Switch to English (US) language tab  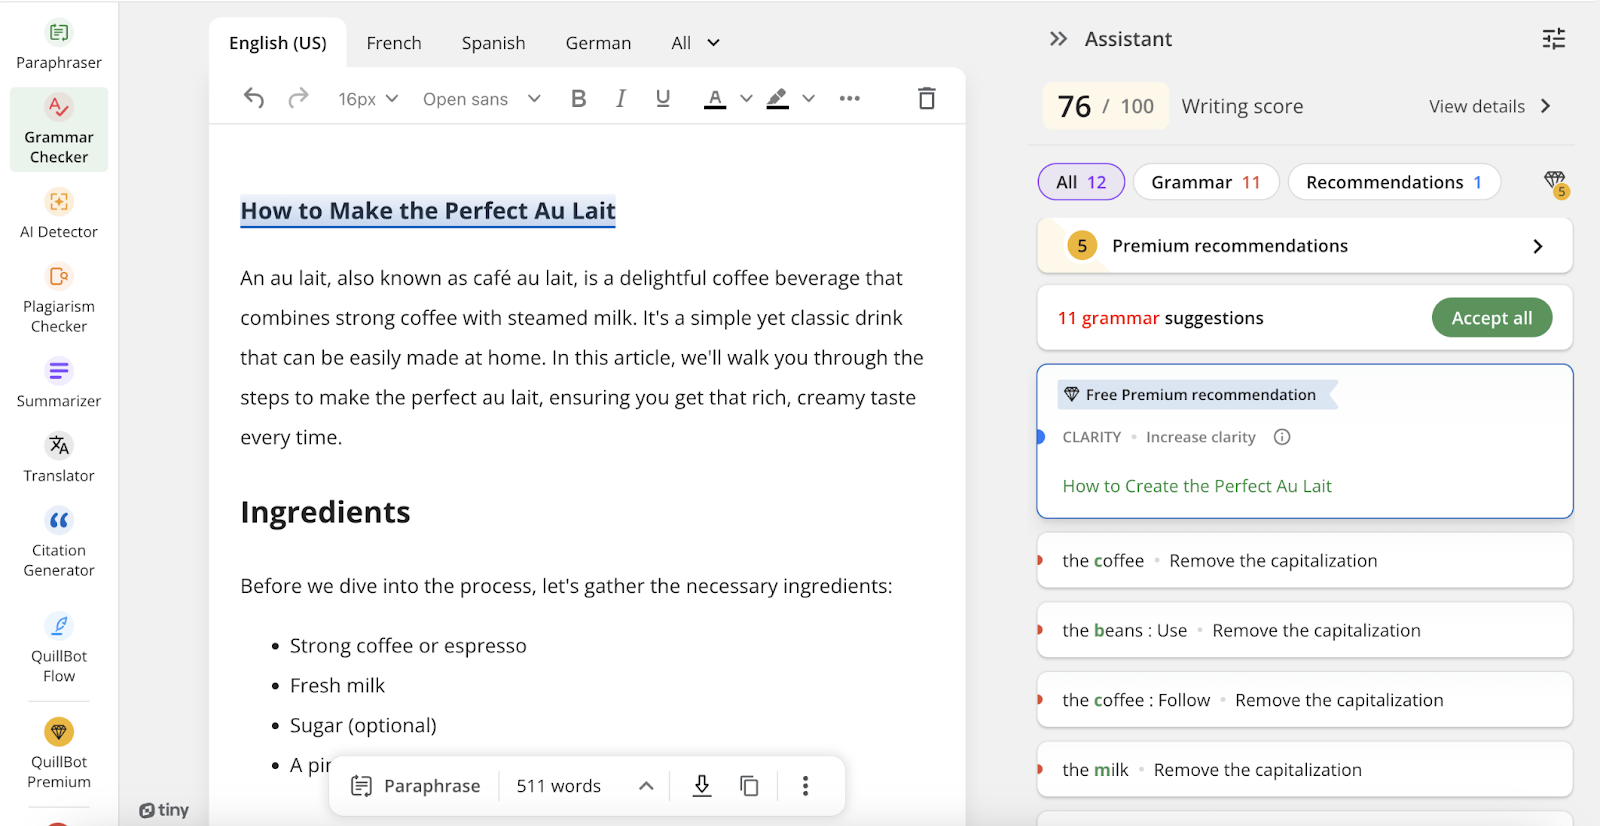pos(278,43)
